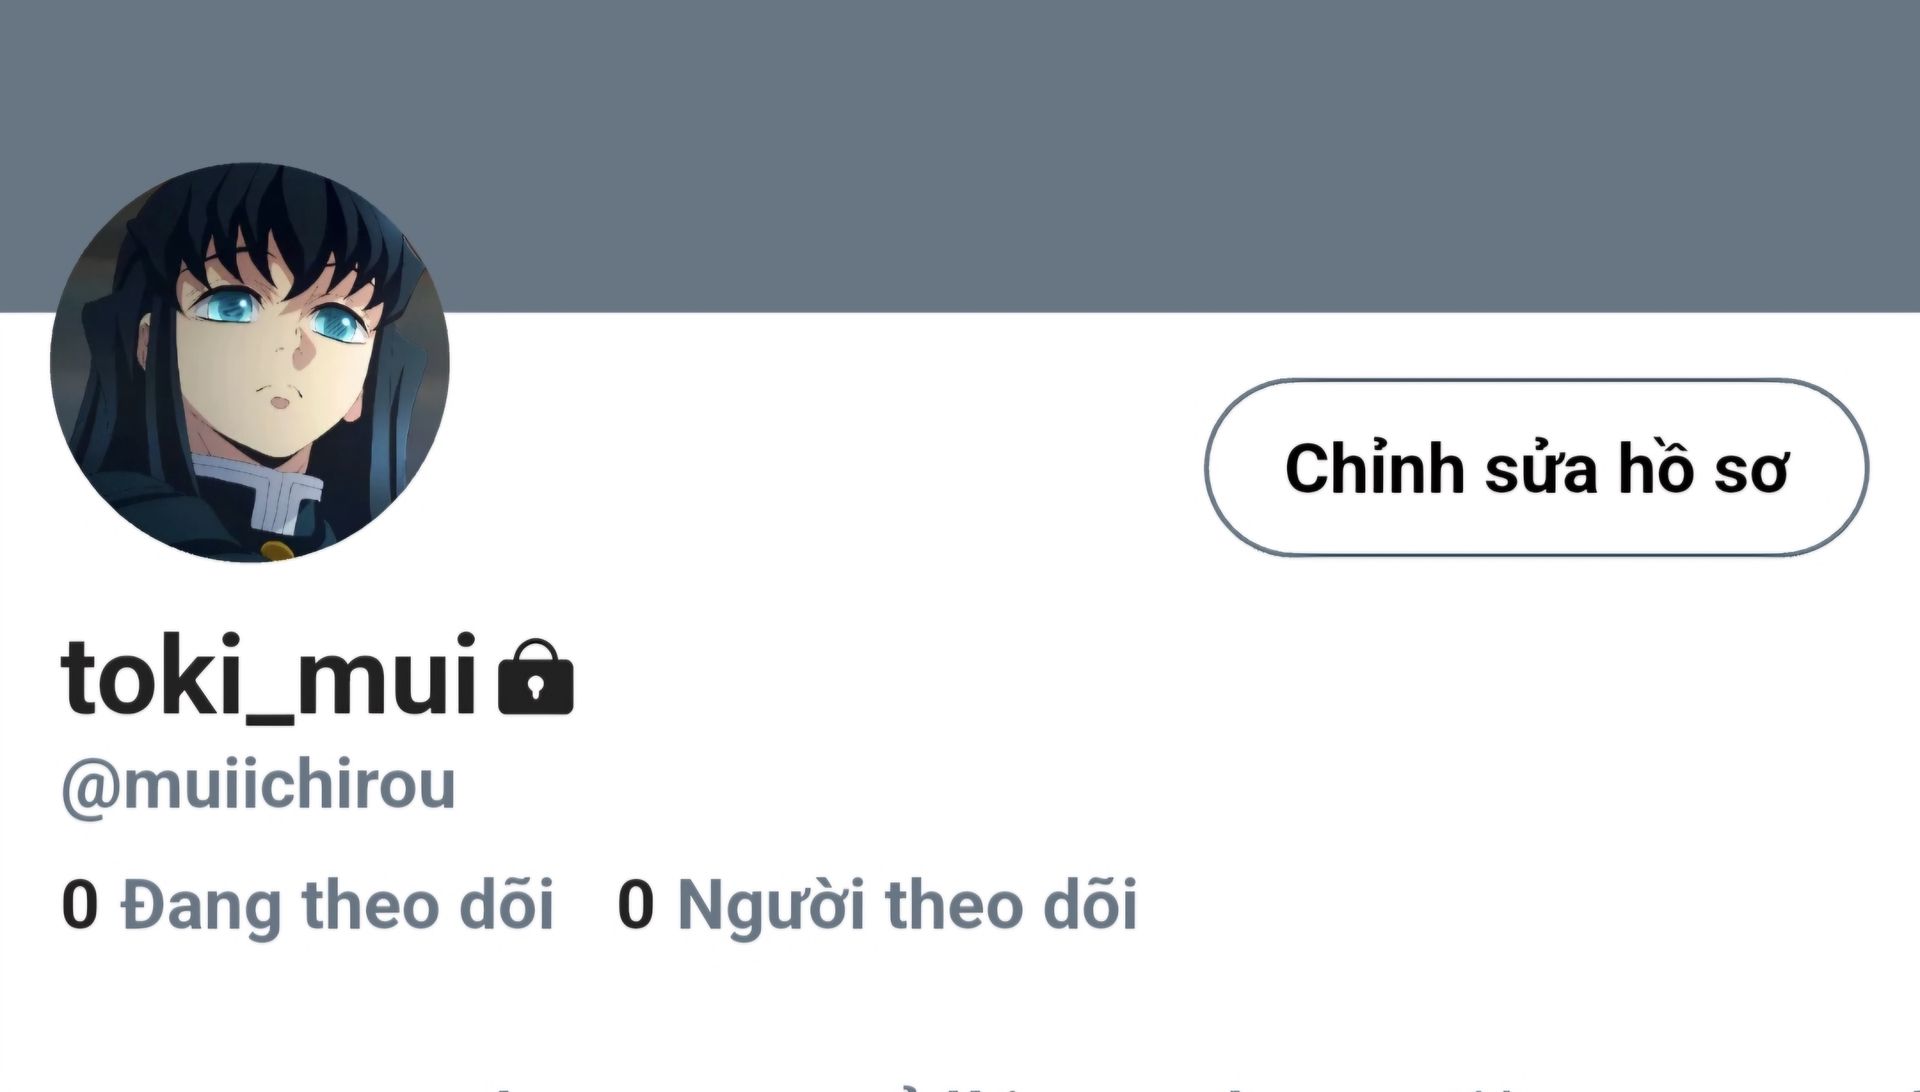Click the zero count before Đang theo dõi
The image size is (1920, 1092).
(79, 905)
